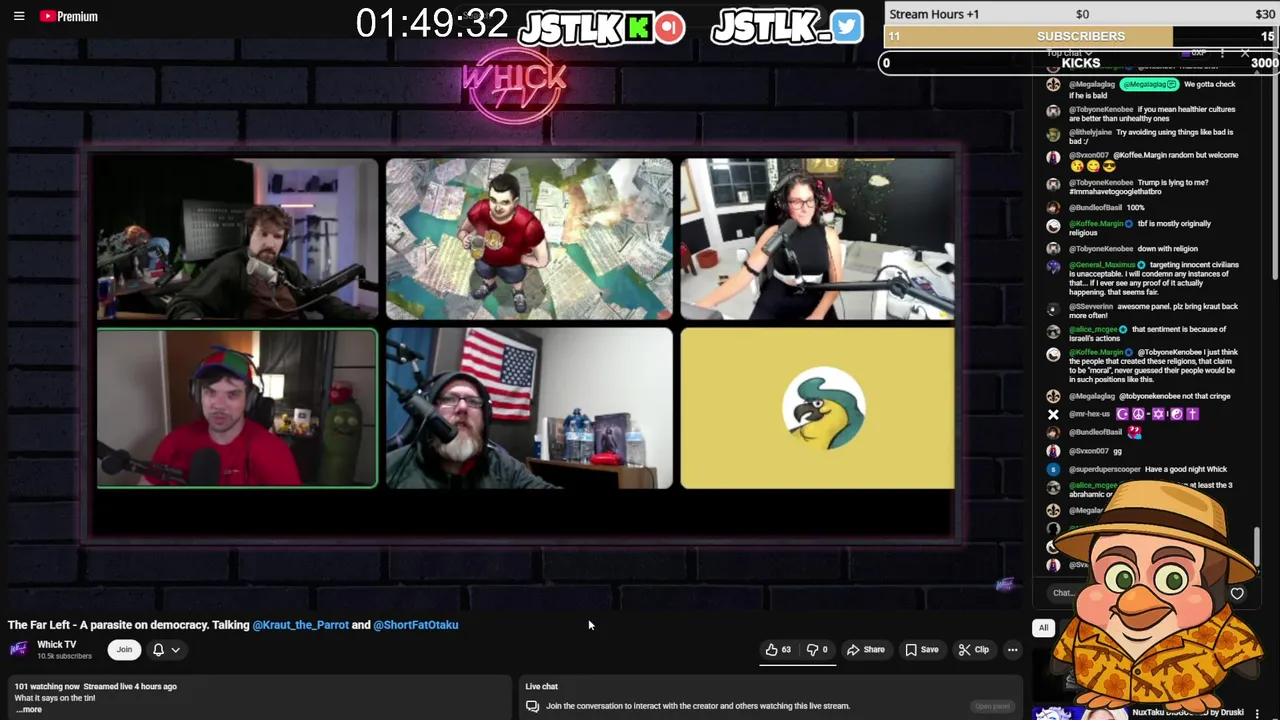Expand notification options chevron beside bell
This screenshot has height=720, width=1280.
click(x=175, y=650)
